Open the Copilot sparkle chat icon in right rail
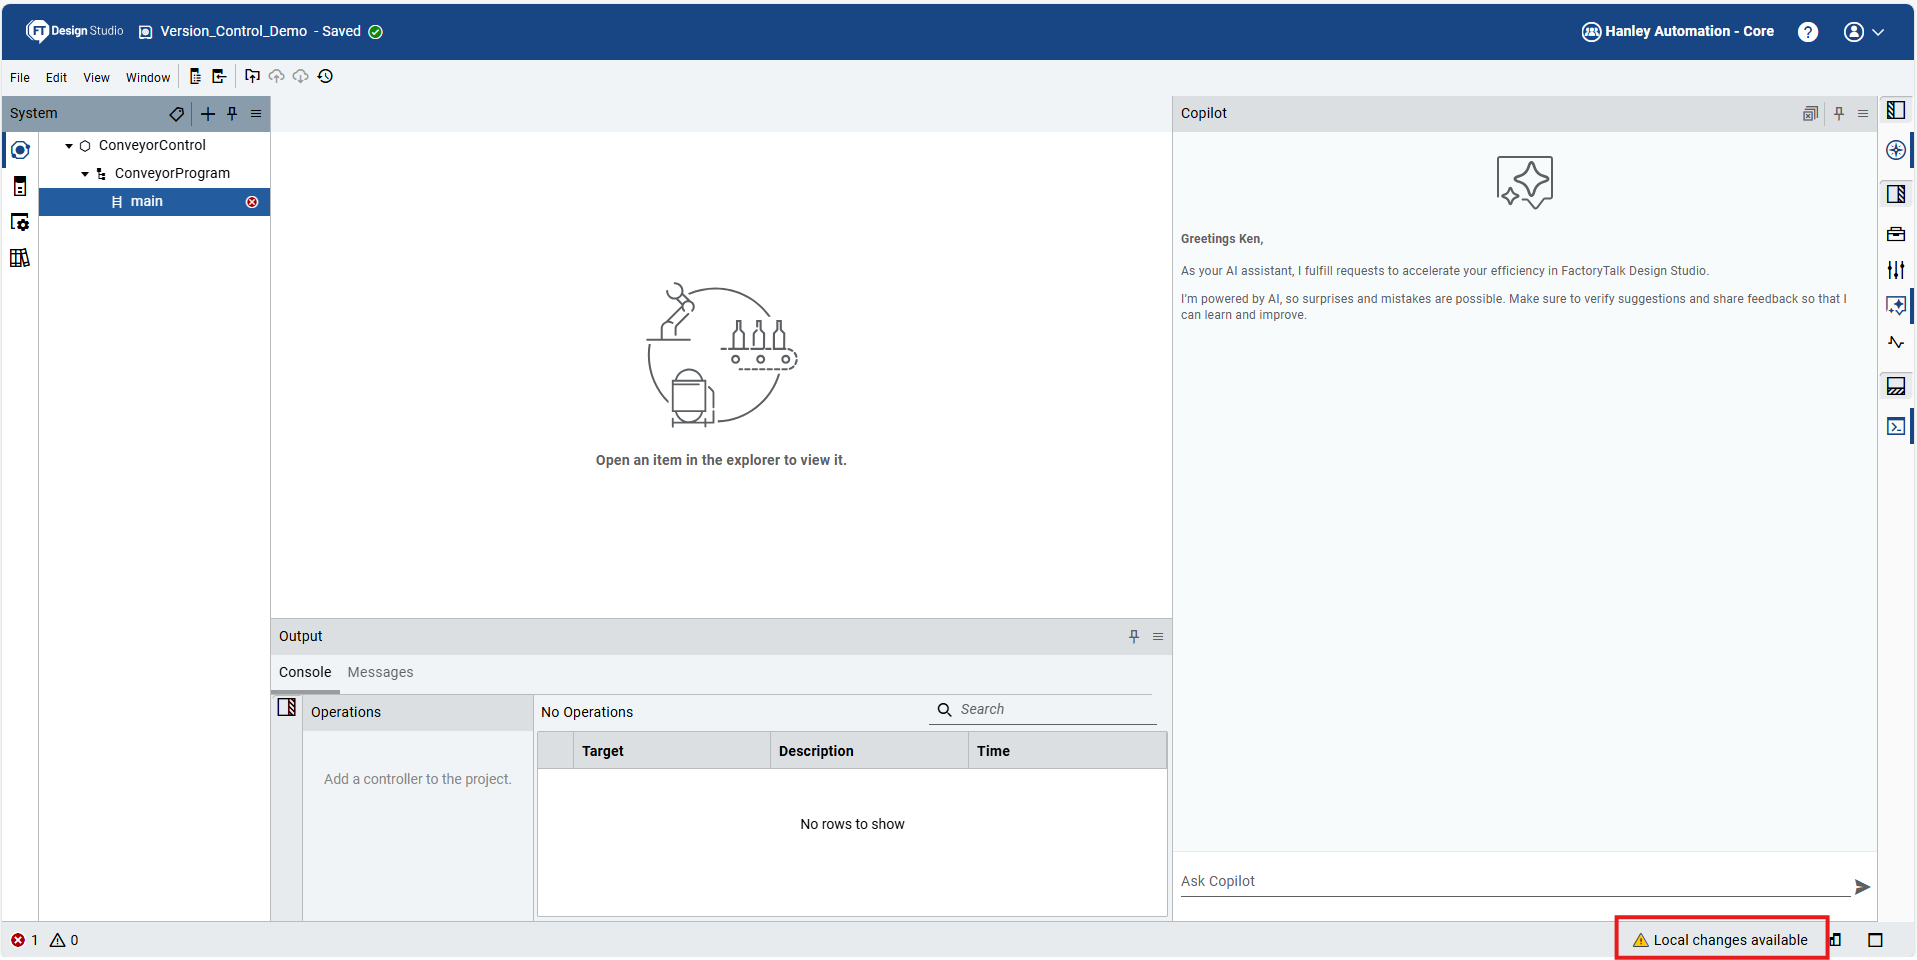The width and height of the screenshot is (1917, 960). (1896, 306)
